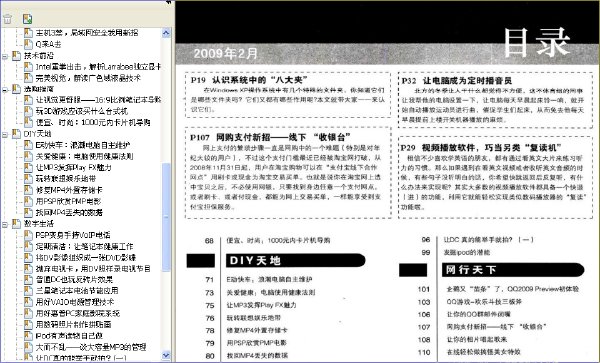Click the black 网行天下 section banner

(513, 270)
